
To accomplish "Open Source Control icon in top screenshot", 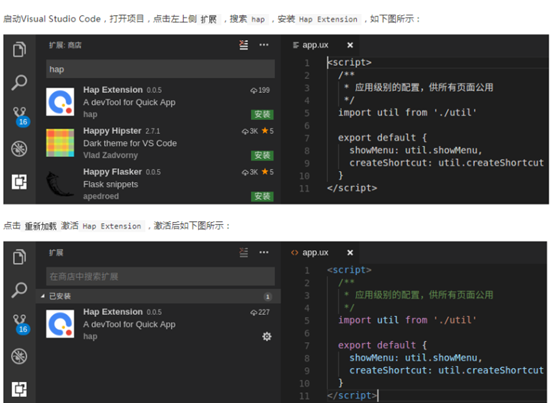I will 19,113.
